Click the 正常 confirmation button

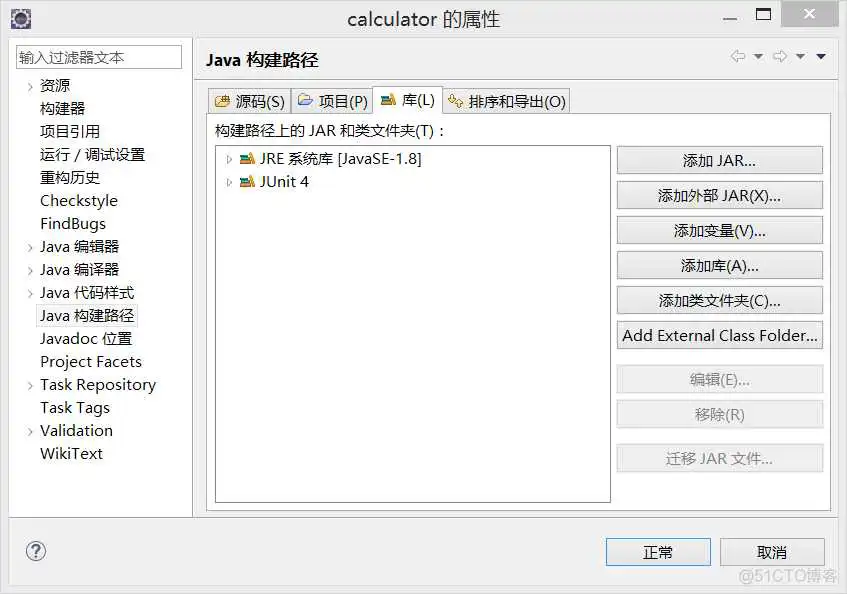pyautogui.click(x=657, y=551)
